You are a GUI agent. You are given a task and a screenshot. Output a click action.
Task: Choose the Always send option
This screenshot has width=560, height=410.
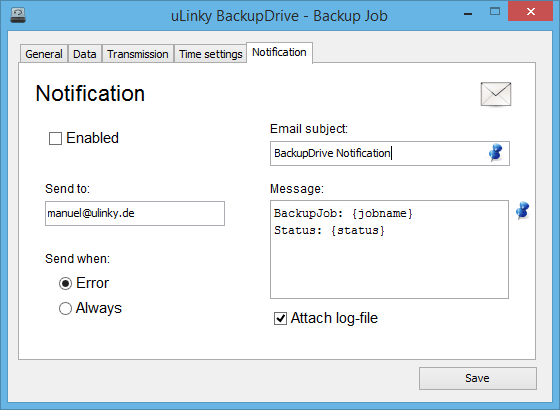coord(65,309)
